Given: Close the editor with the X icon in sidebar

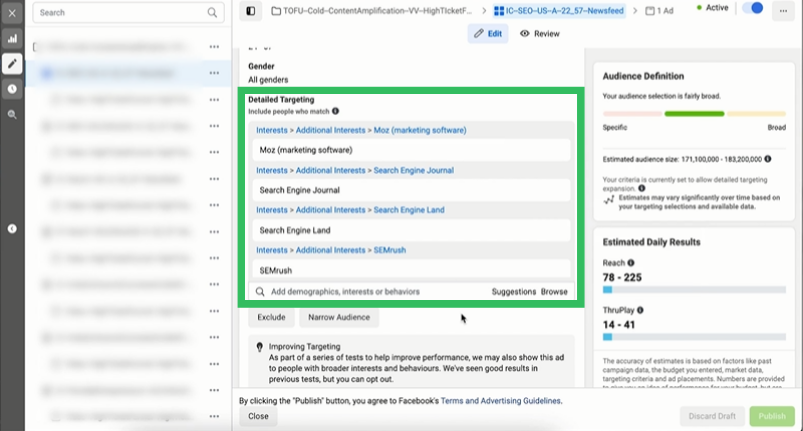Looking at the screenshot, I should (x=12, y=13).
